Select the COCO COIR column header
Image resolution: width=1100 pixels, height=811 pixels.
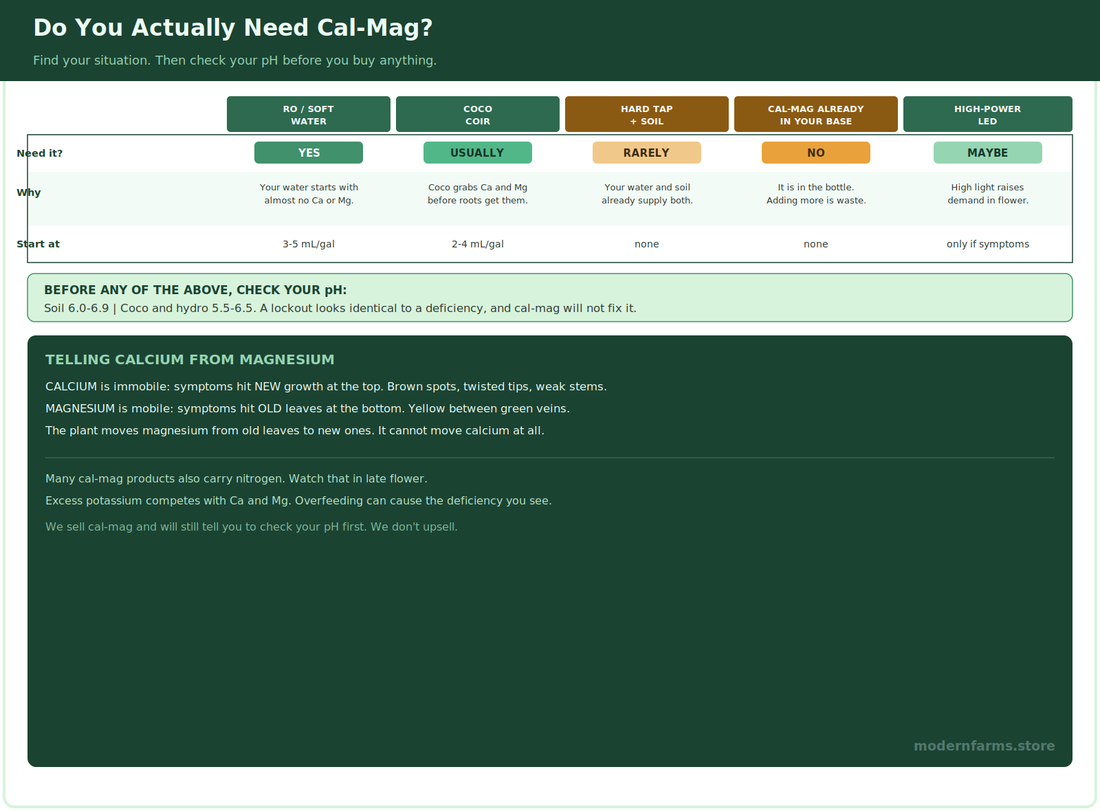coord(478,114)
